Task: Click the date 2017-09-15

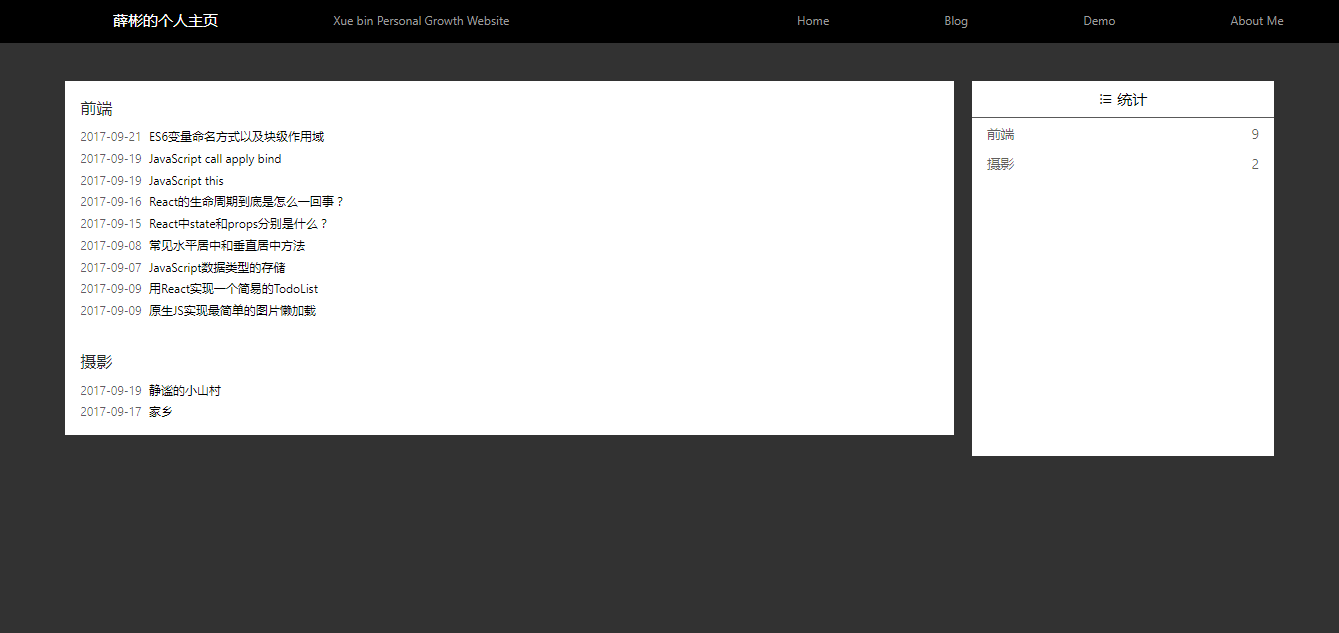Action: pyautogui.click(x=111, y=224)
